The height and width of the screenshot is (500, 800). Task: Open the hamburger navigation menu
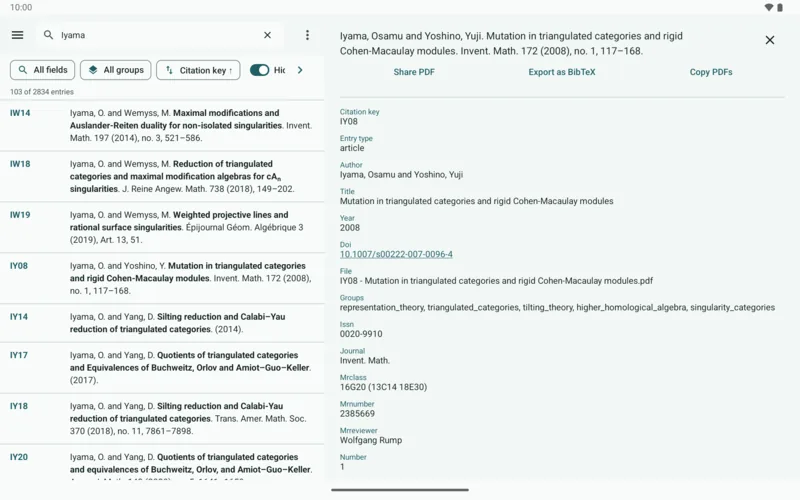click(17, 35)
